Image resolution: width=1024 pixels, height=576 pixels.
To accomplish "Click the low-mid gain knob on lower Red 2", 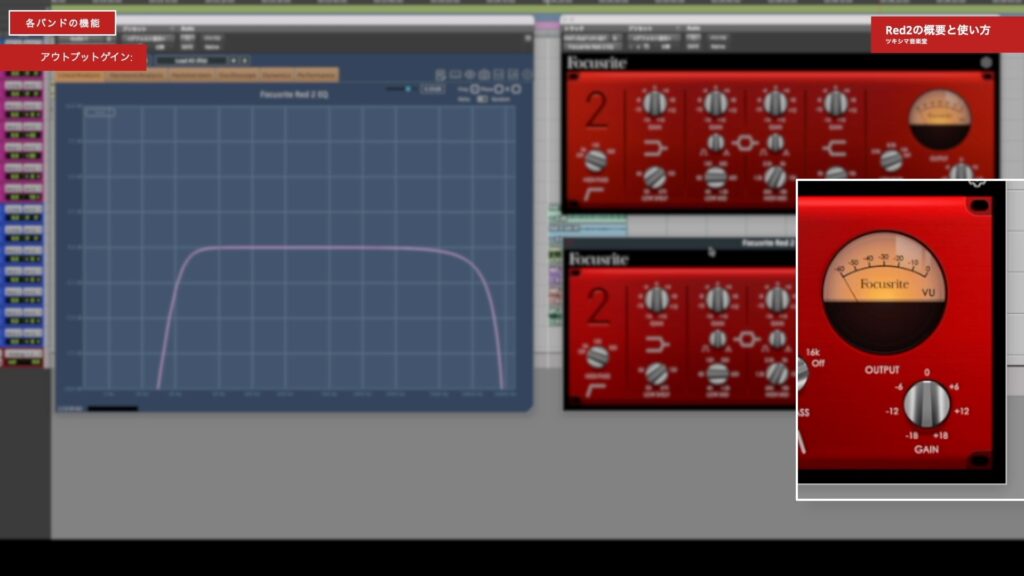I will [x=717, y=300].
